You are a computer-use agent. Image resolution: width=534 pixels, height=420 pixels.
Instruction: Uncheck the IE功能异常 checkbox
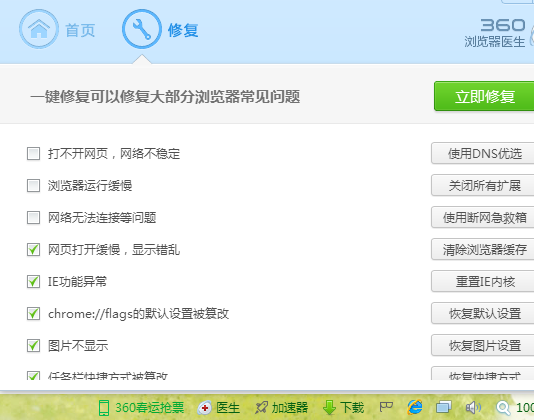[x=33, y=282]
